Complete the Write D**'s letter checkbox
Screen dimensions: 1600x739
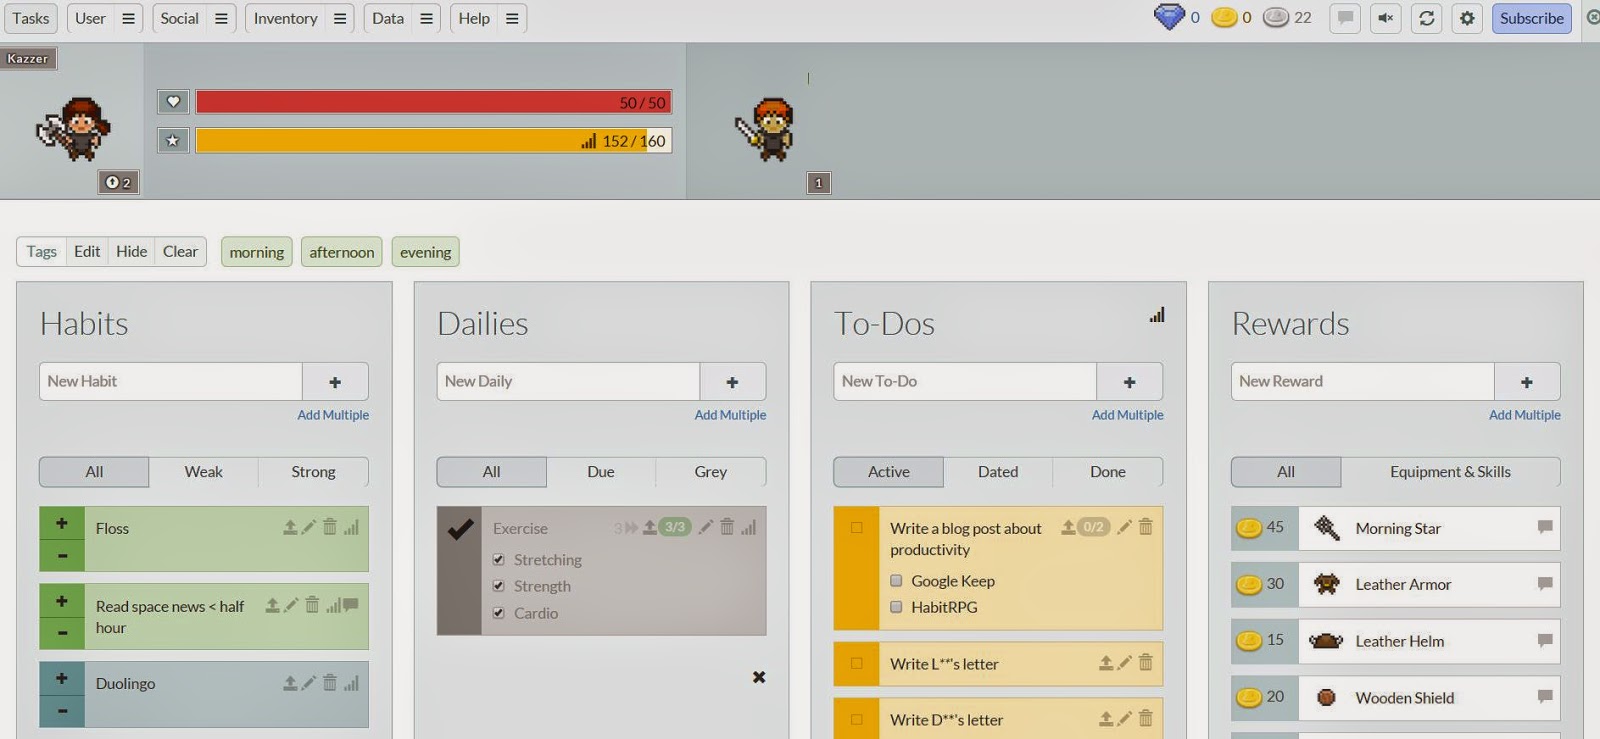coord(857,719)
